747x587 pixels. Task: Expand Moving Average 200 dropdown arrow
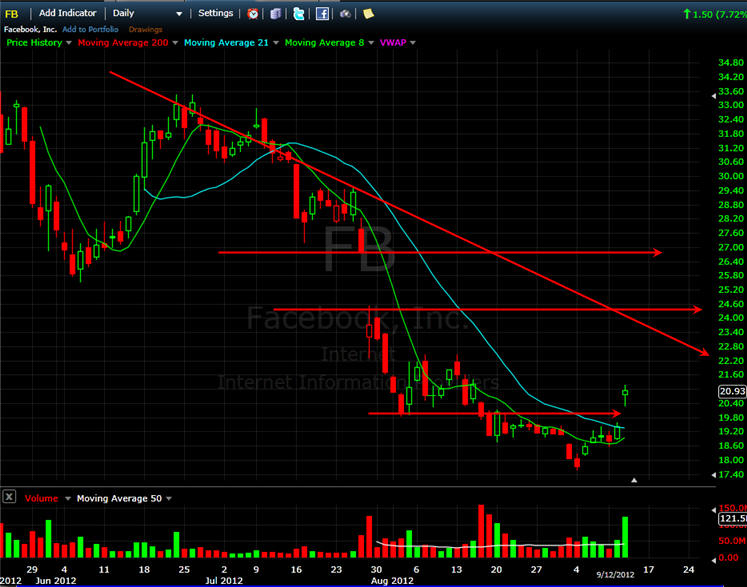tap(175, 43)
